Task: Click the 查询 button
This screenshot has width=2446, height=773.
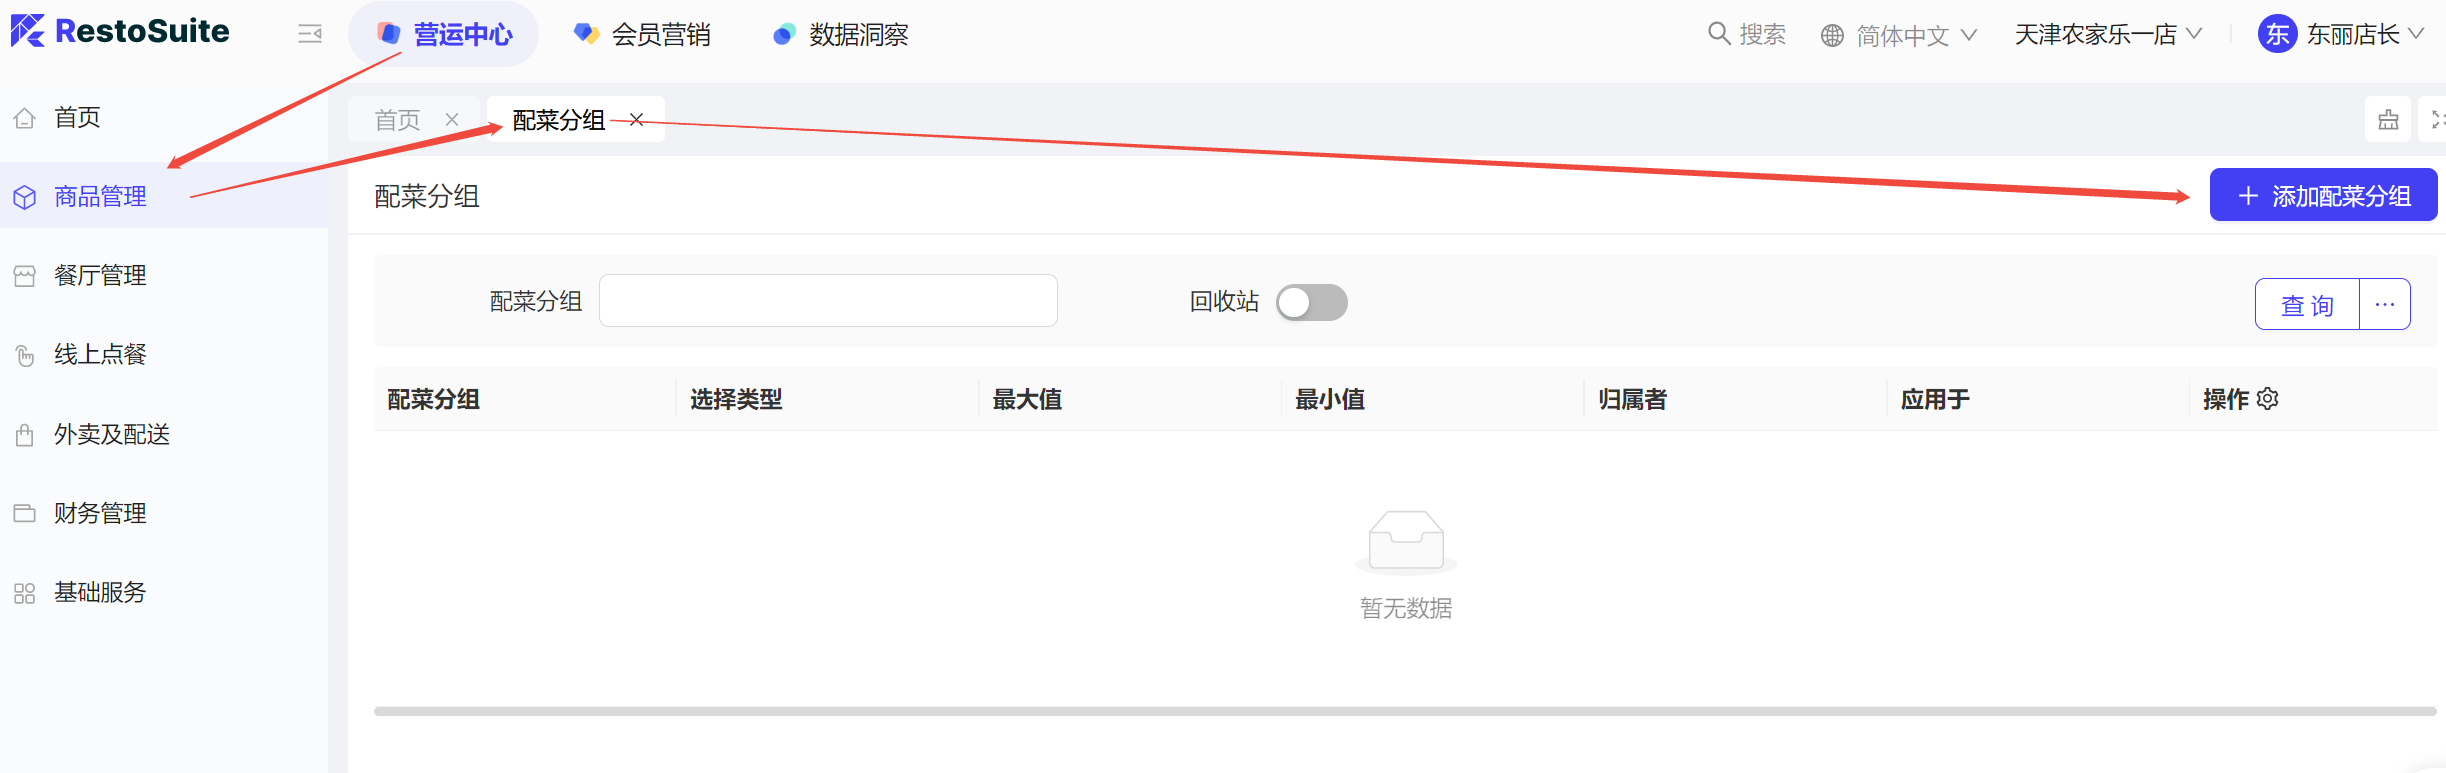Action: tap(2307, 304)
